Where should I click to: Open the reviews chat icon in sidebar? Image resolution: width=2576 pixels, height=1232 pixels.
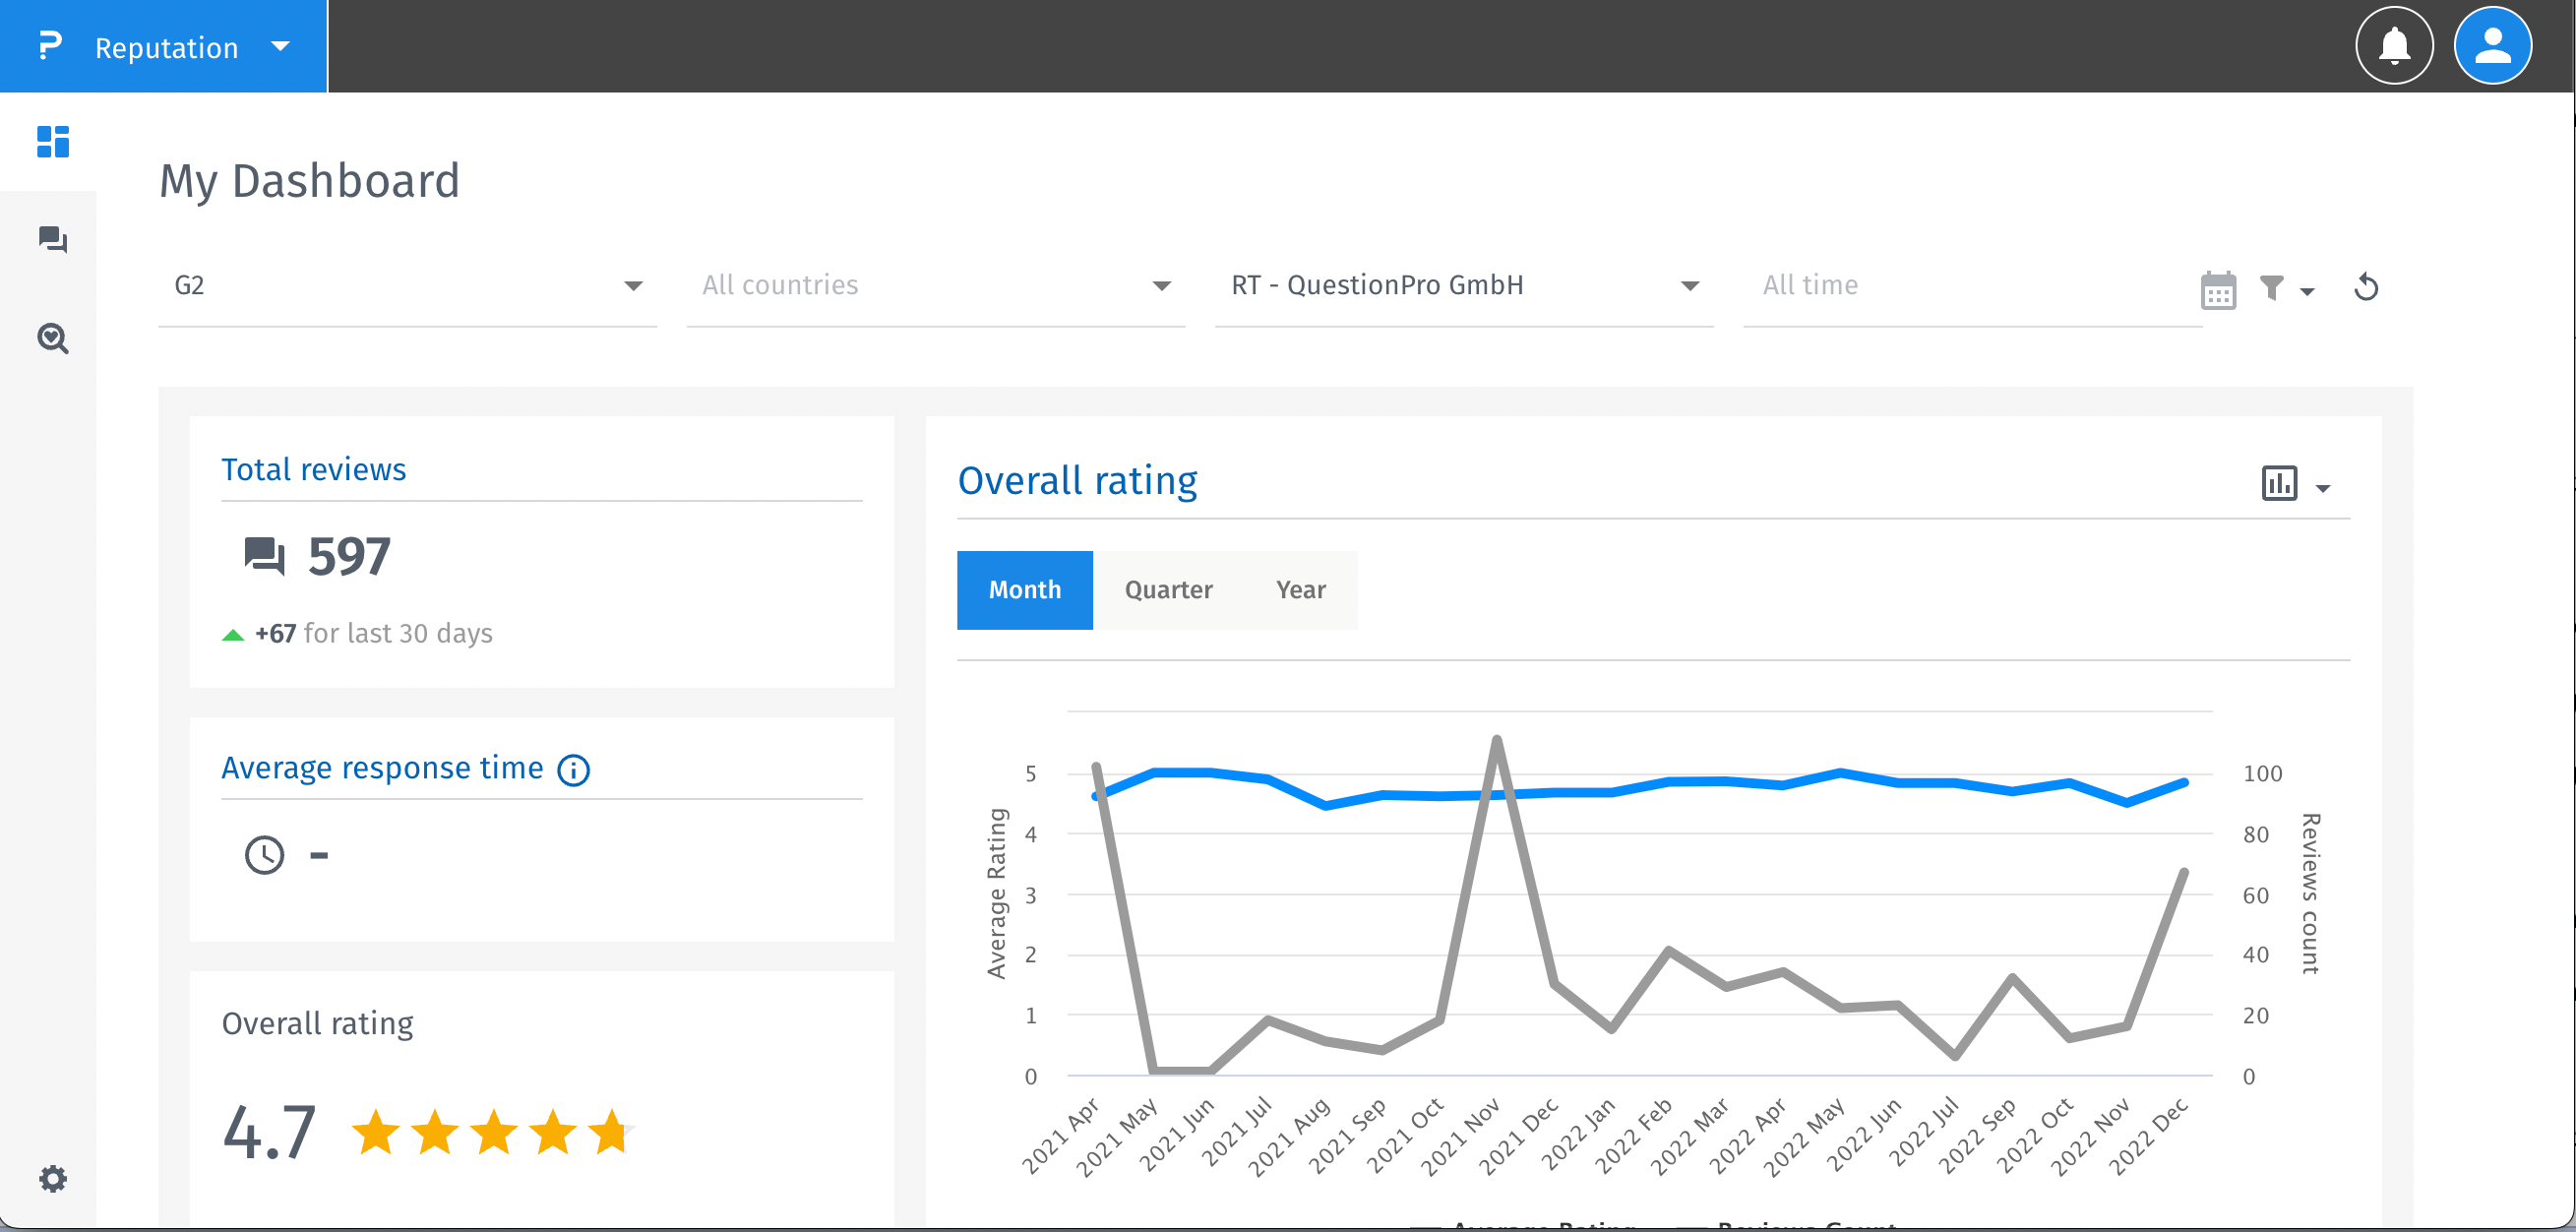[x=52, y=240]
